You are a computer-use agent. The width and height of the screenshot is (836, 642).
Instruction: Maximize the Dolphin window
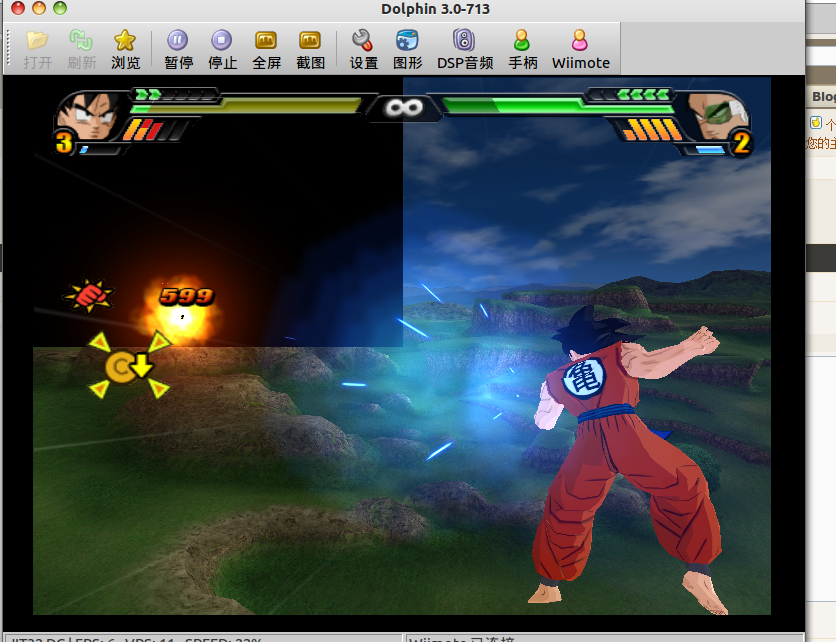tap(60, 8)
